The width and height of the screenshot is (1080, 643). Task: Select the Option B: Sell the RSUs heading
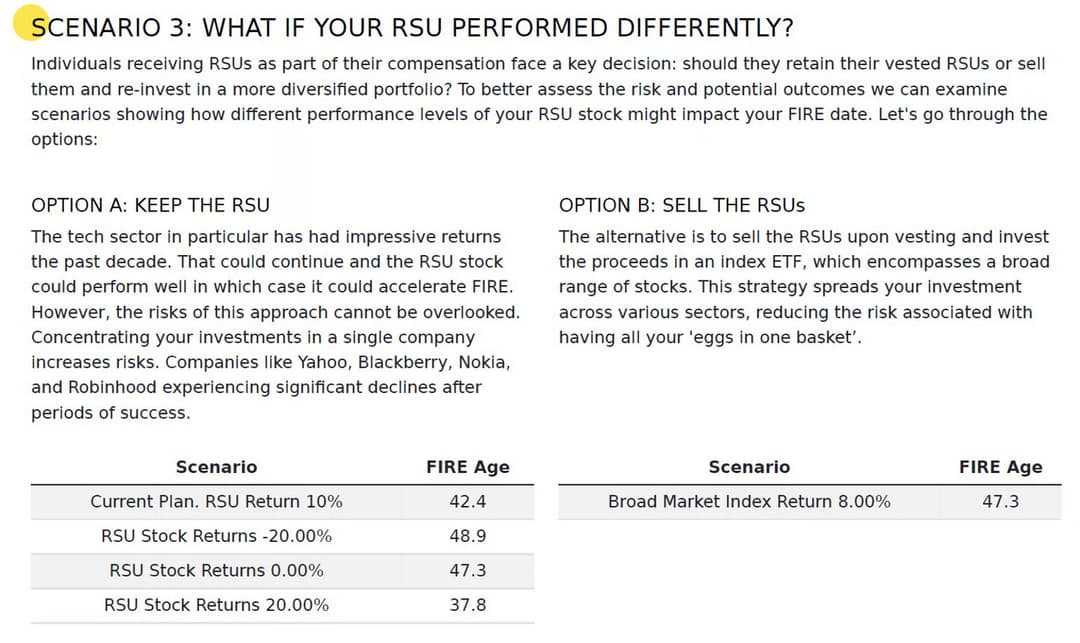682,205
